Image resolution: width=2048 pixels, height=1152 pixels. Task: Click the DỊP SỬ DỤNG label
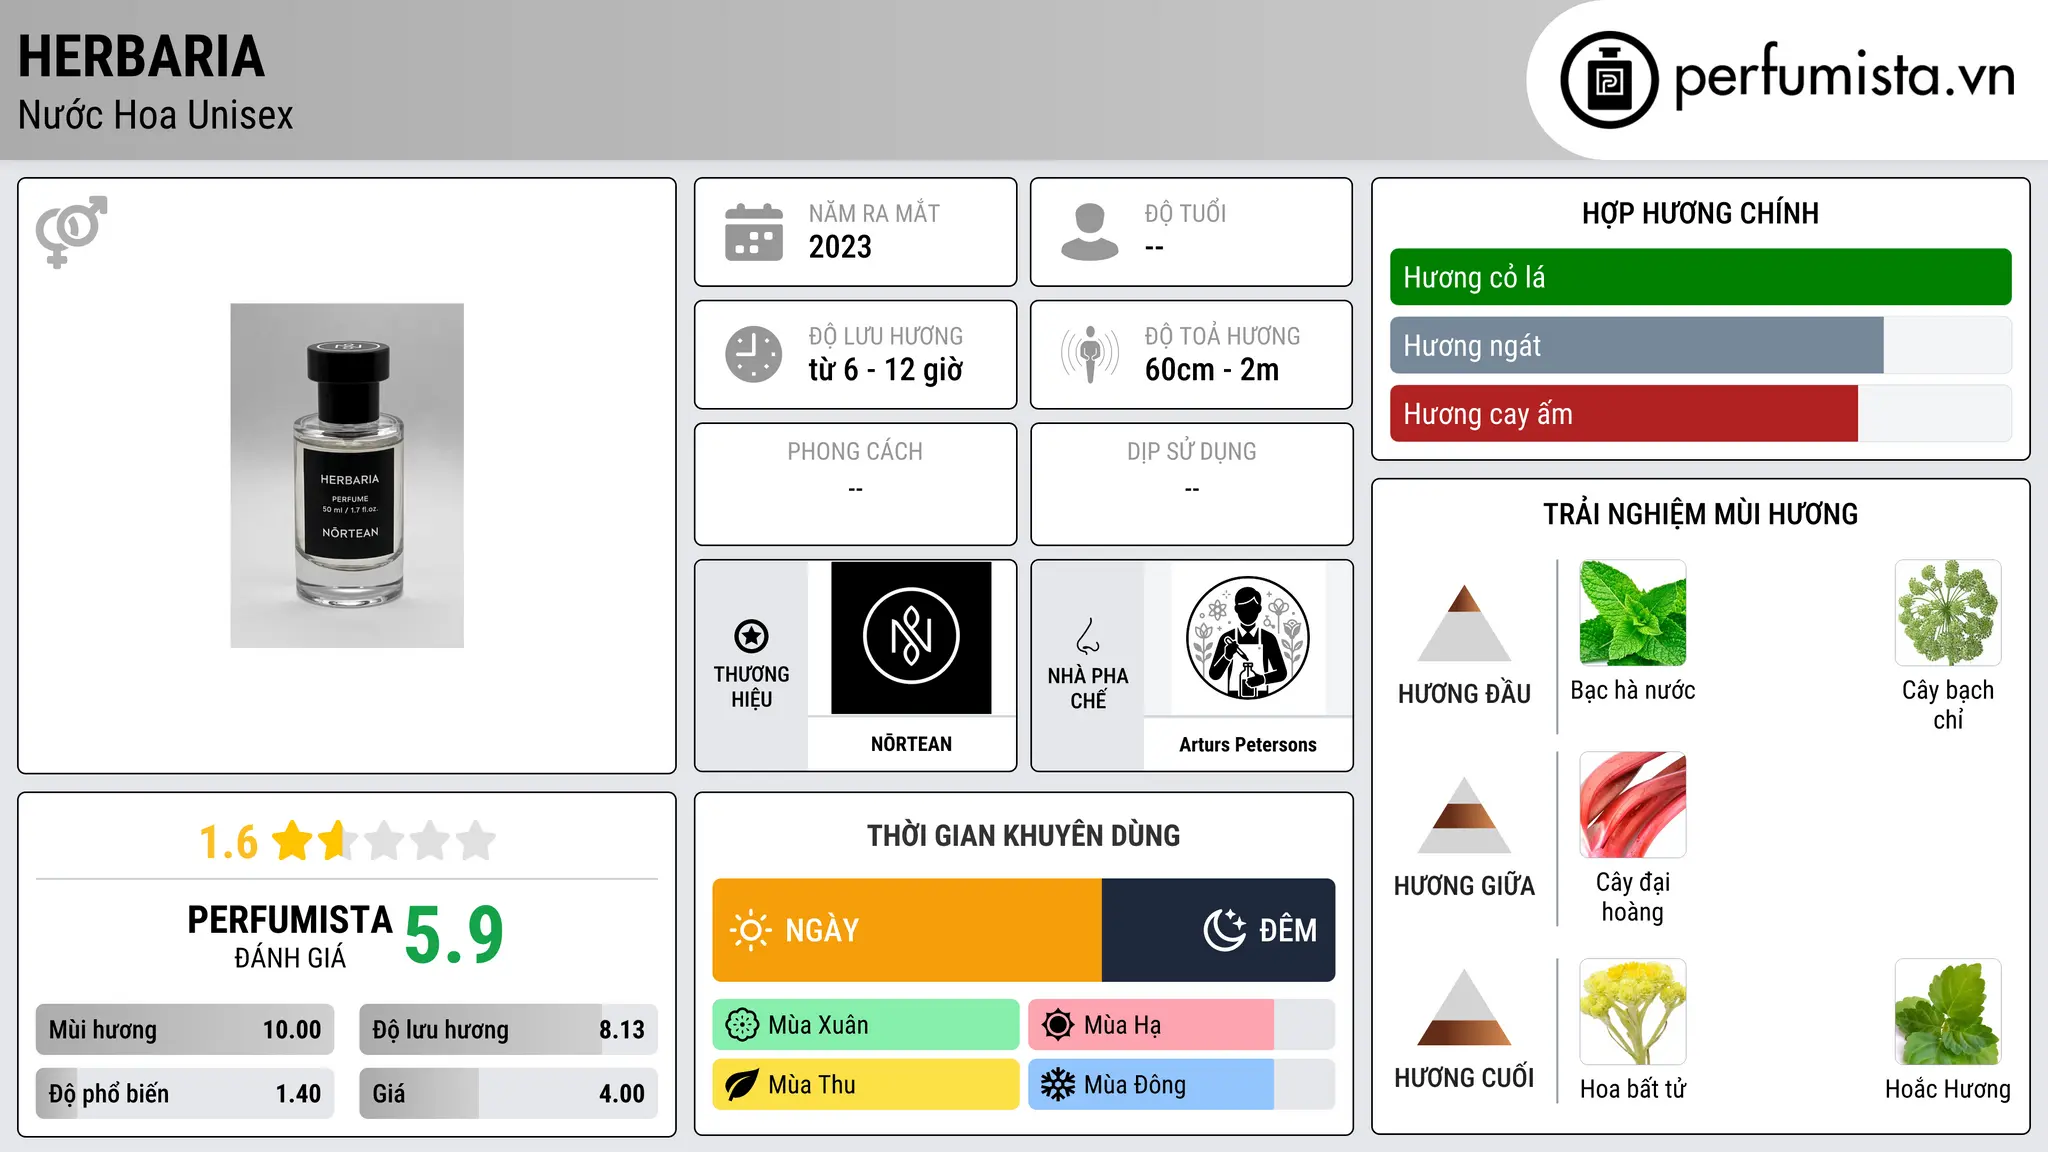pyautogui.click(x=1191, y=452)
